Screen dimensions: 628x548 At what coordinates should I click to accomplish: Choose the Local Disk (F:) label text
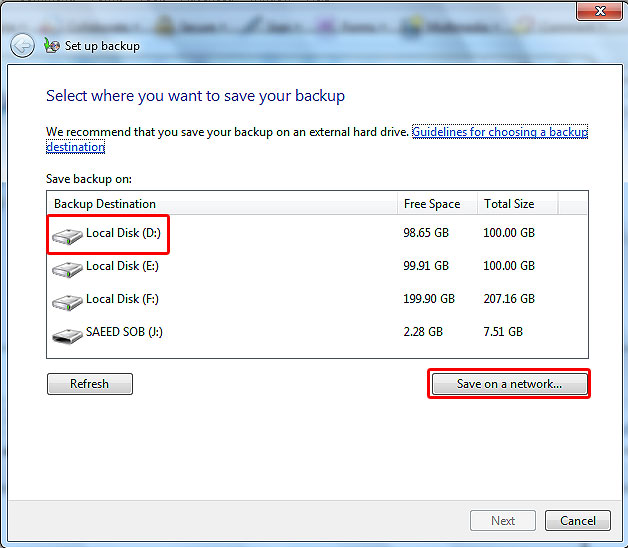pos(122,299)
